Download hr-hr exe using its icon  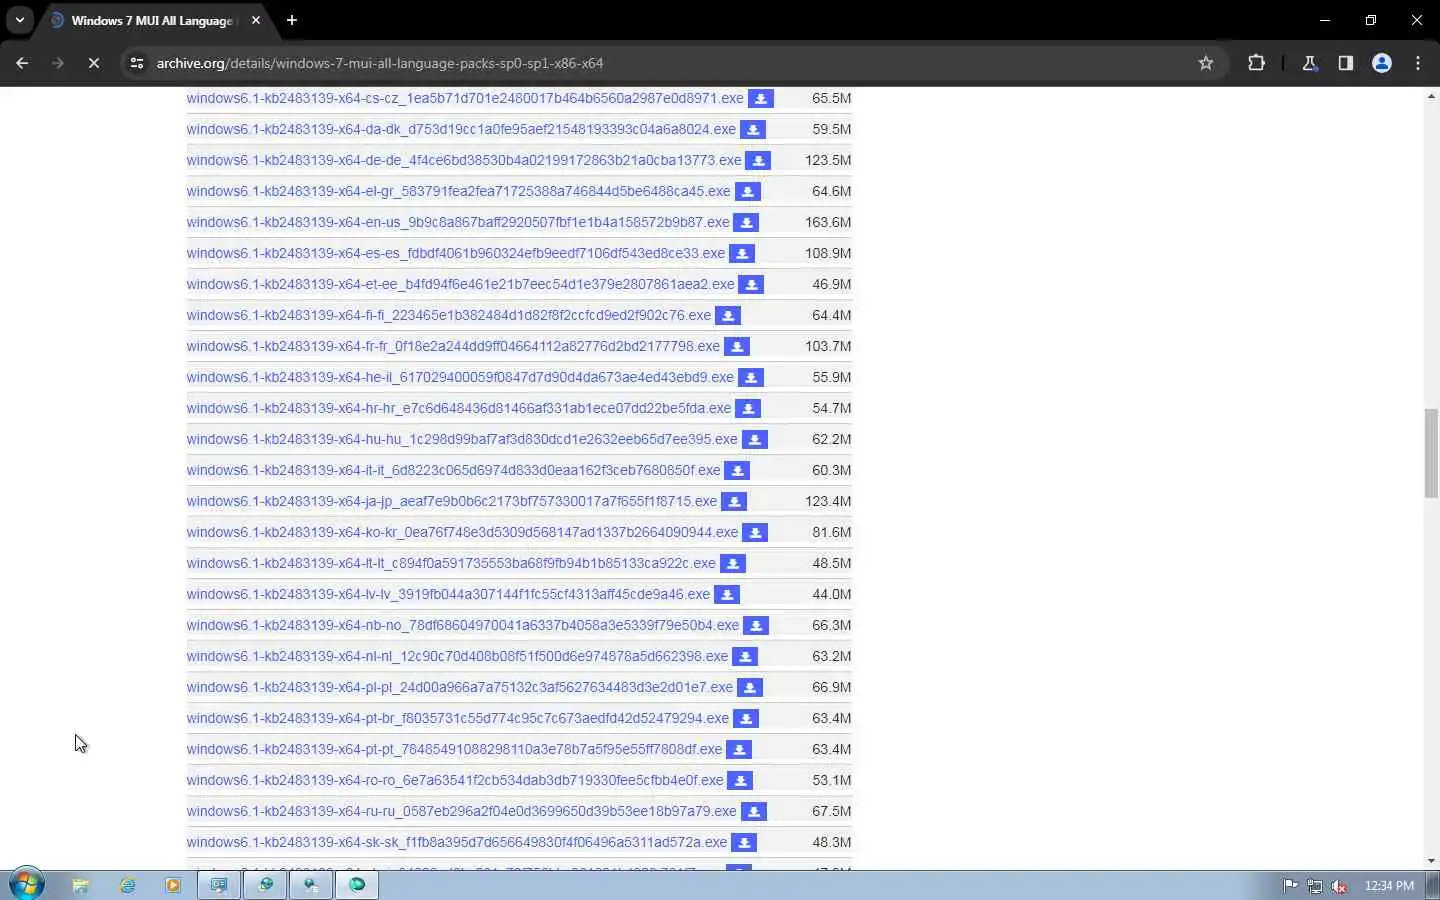point(748,409)
